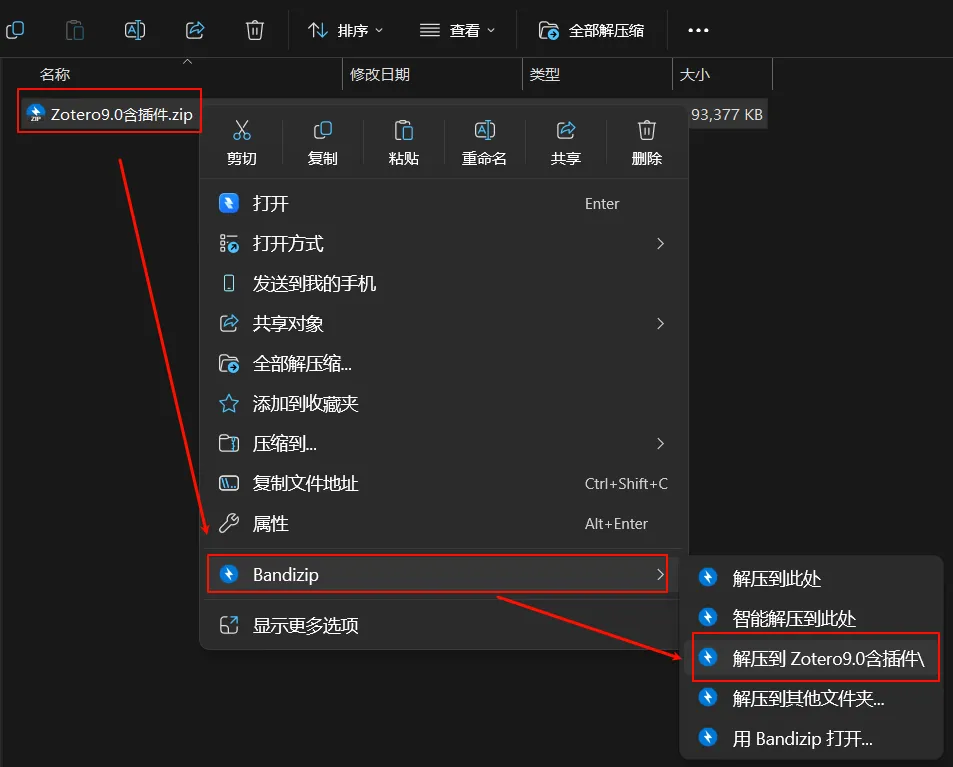Click Copy (复制) in the context menu
Screen dimensions: 953x767
[323, 143]
